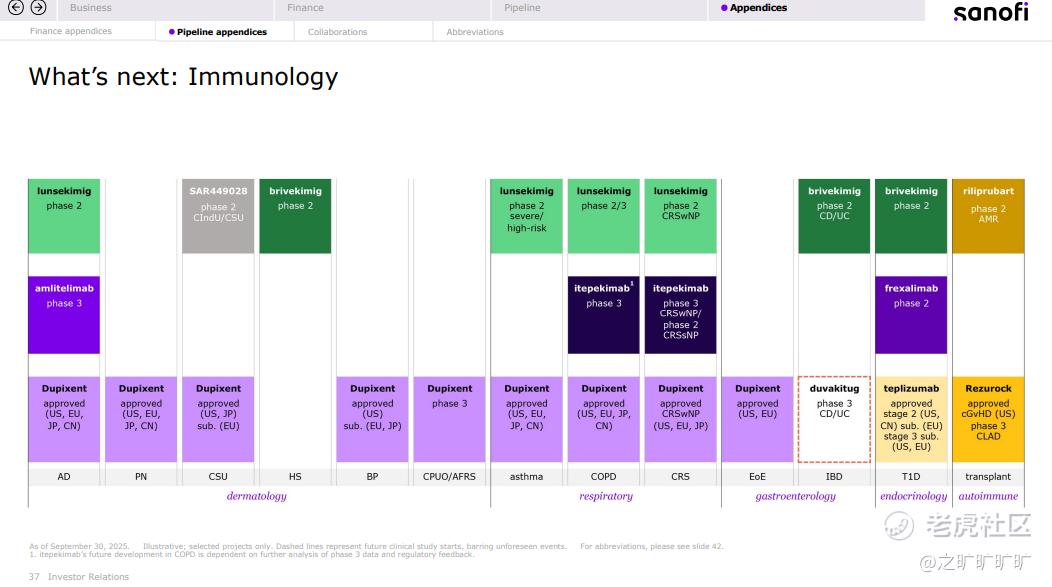Image resolution: width=1052 pixels, height=587 pixels.
Task: Select itepekimab phase 3 COPD box
Action: pyautogui.click(x=604, y=315)
